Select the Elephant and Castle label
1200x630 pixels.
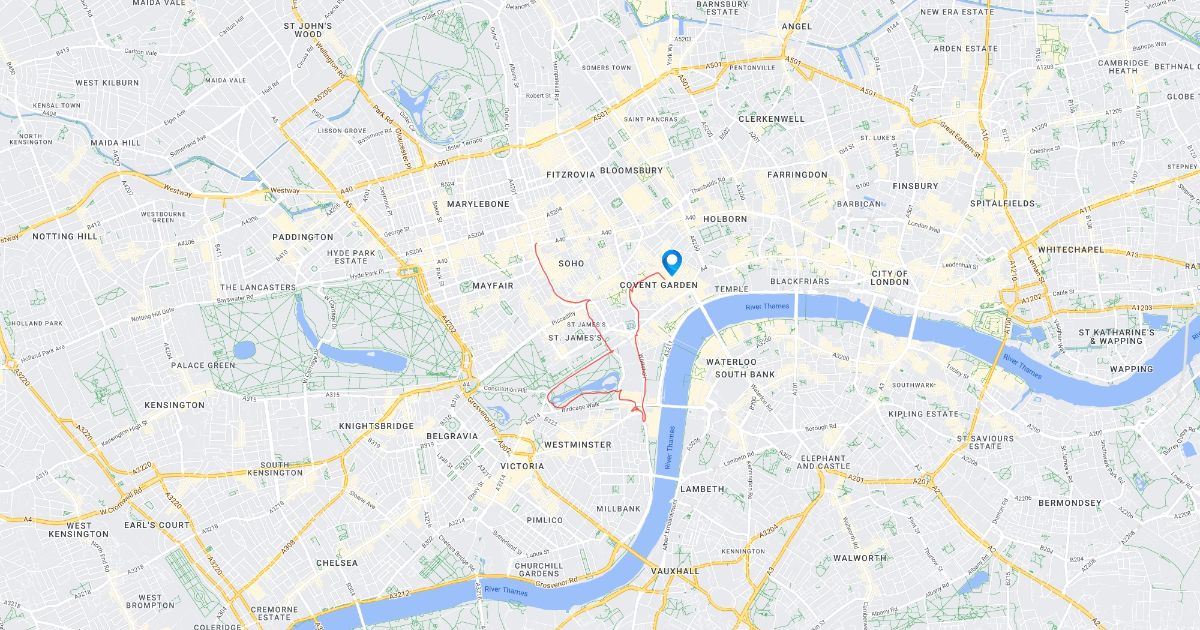[825, 461]
